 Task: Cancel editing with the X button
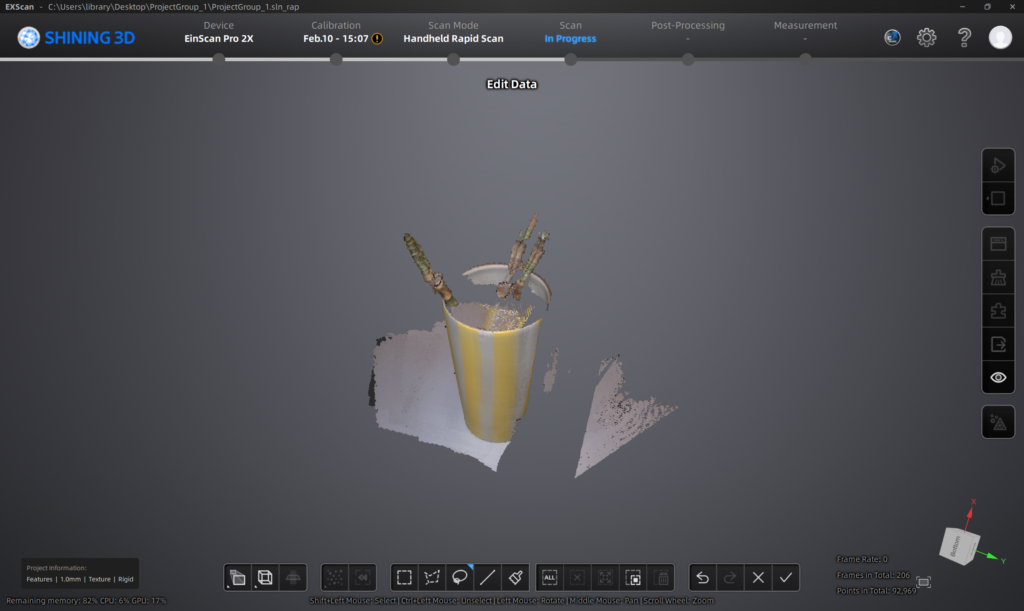(758, 577)
